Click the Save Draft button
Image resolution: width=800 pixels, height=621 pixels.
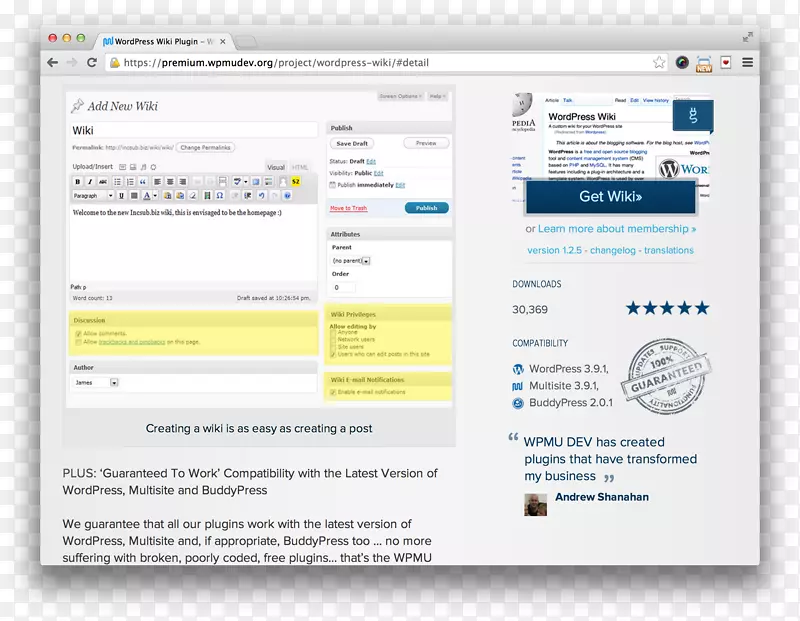[352, 143]
